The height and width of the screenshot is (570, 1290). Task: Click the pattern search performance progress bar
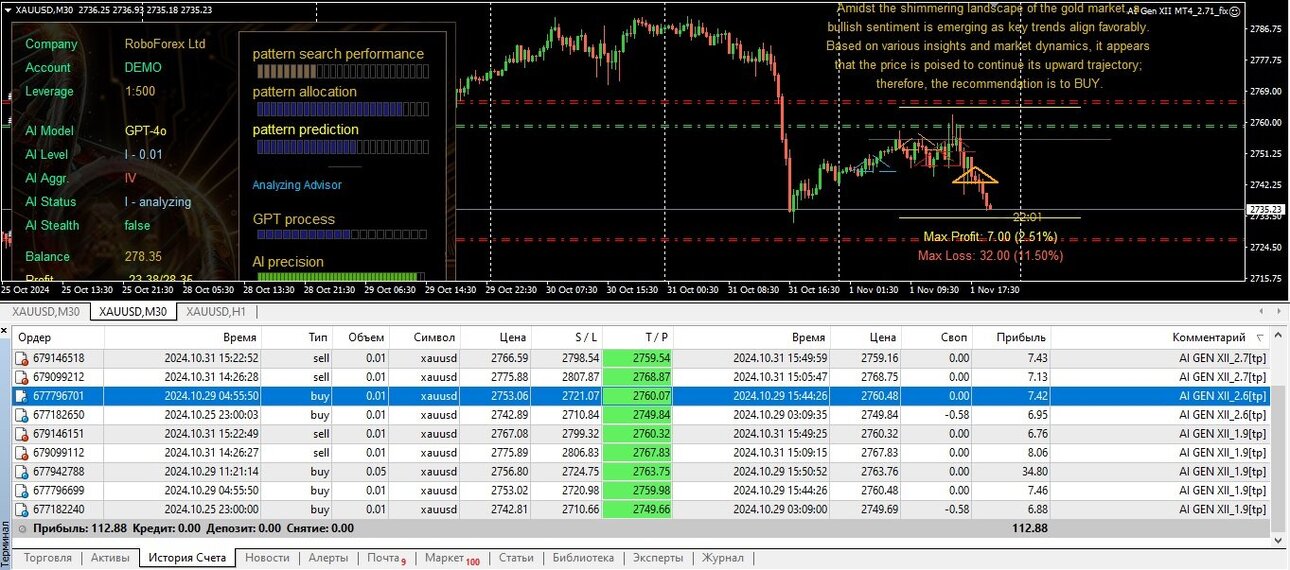pos(342,72)
